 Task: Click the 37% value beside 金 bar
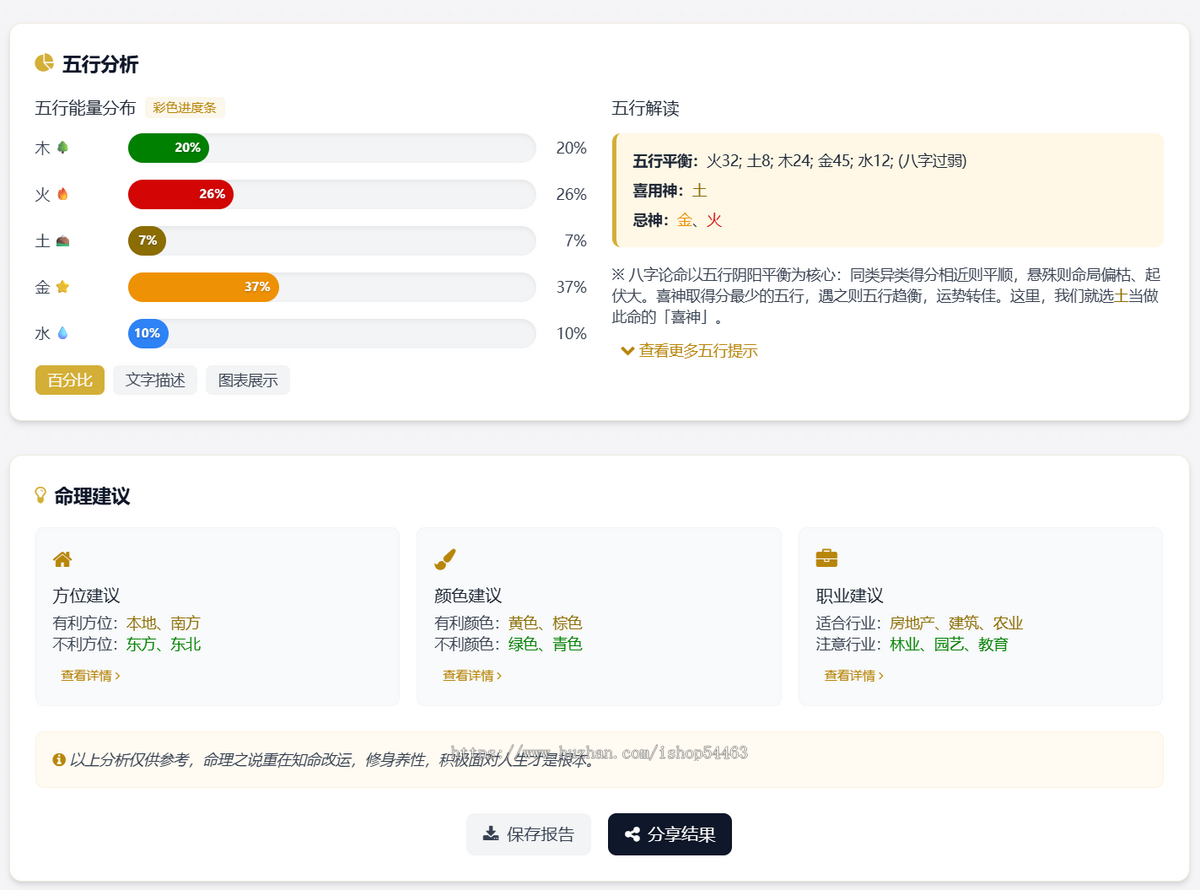click(572, 287)
